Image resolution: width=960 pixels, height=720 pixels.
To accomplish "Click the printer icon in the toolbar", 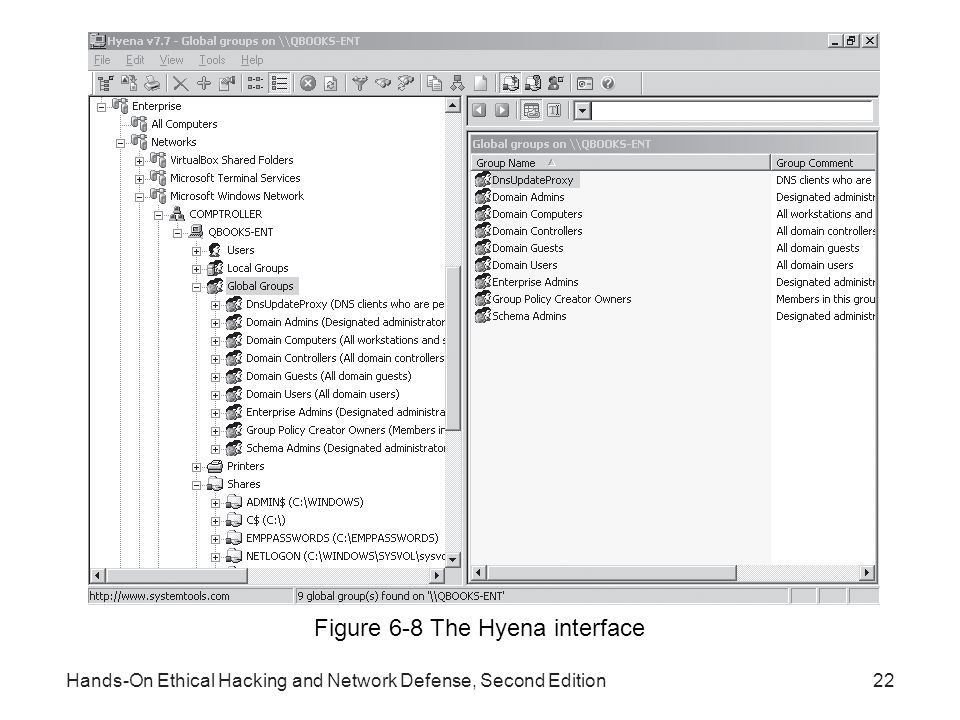I will [152, 83].
